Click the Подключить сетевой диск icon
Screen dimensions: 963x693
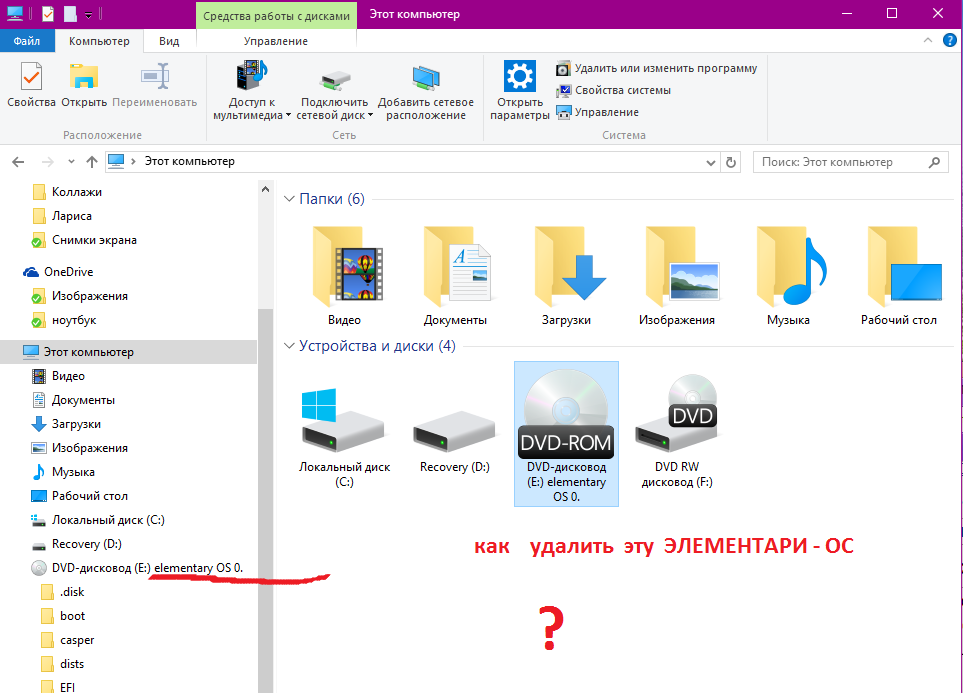coord(335,80)
